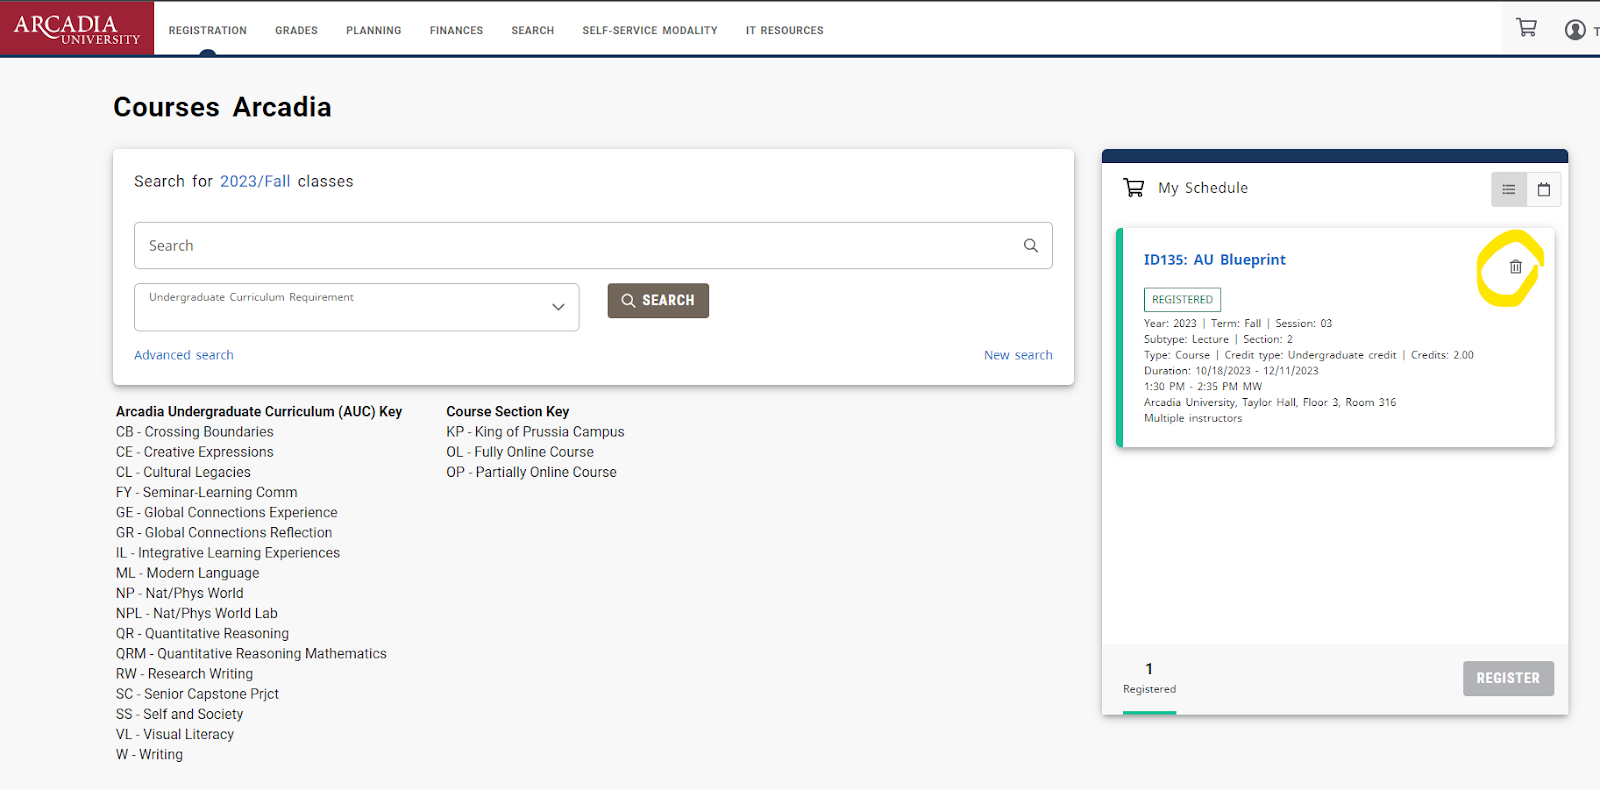1600x790 pixels.
Task: Click the 'NPL - Nat/Phys World Lab' entry
Action: [x=197, y=613]
